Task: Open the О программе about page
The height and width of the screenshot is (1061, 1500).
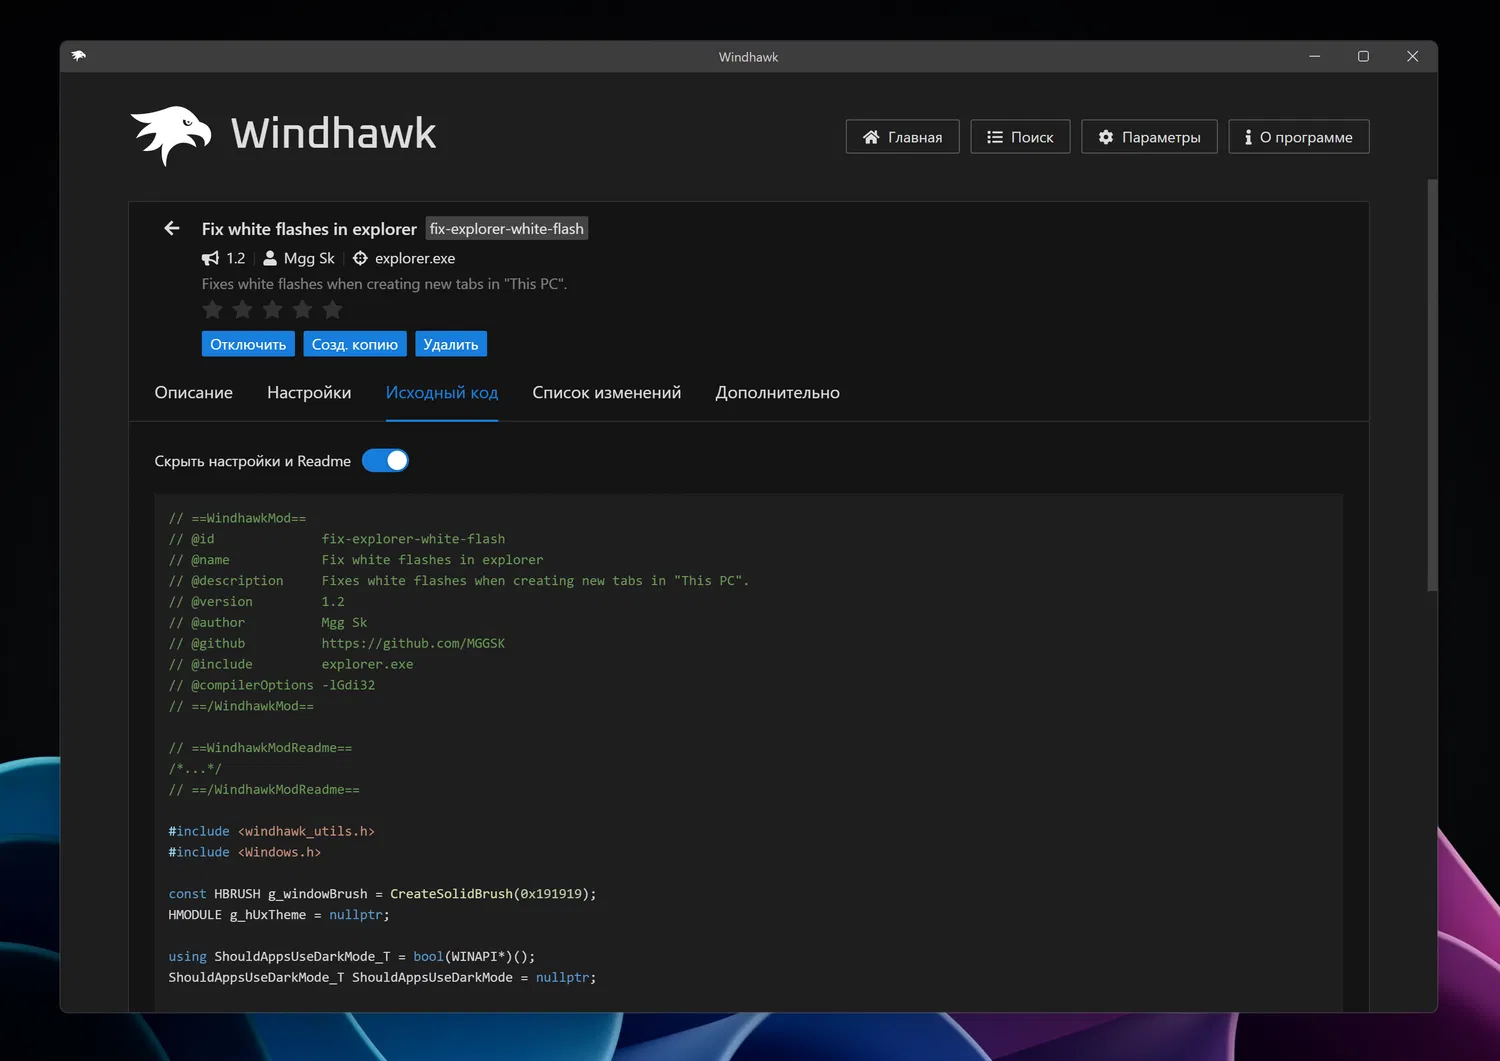Action: [x=1299, y=137]
